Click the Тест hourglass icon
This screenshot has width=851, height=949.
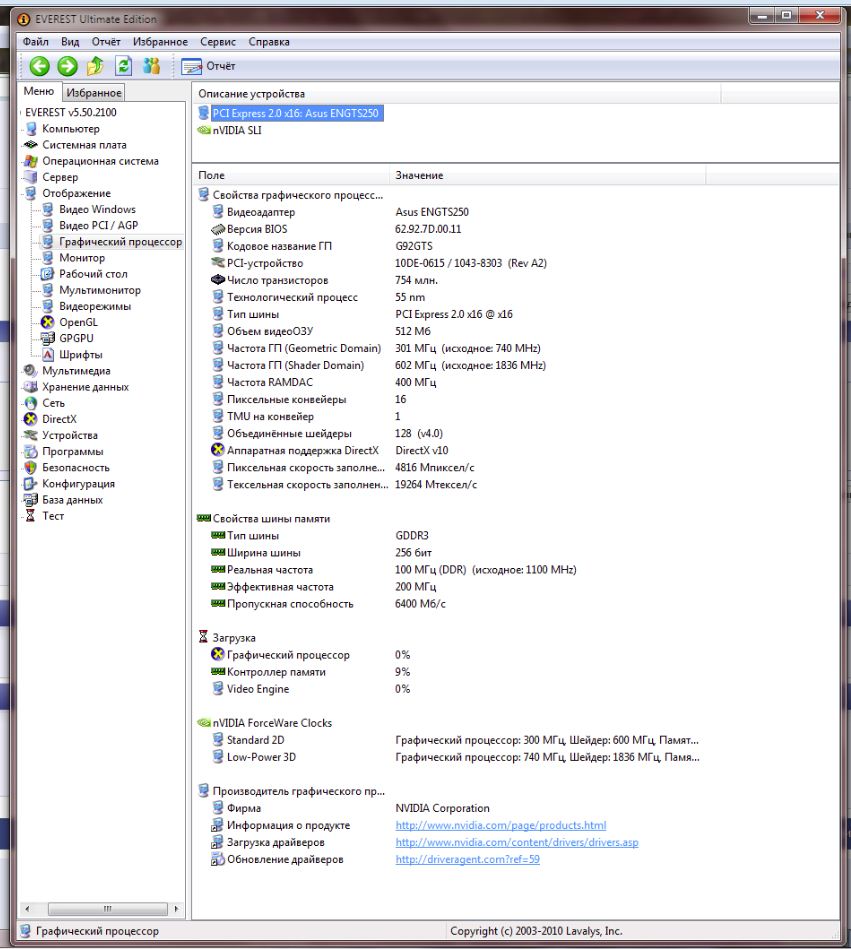(x=30, y=516)
